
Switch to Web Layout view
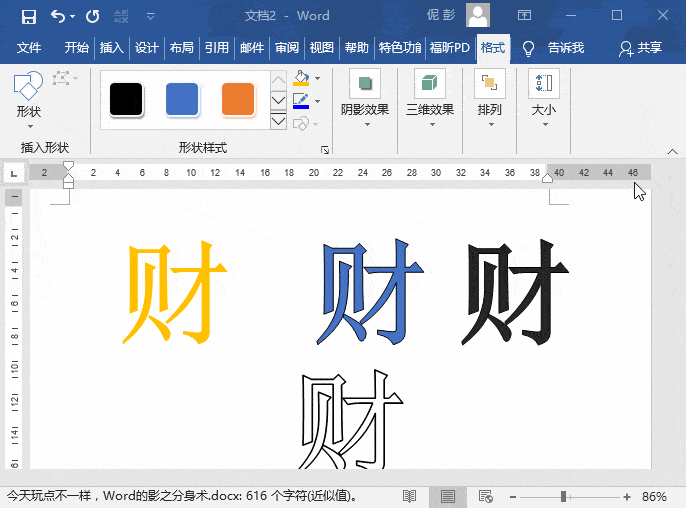tap(486, 496)
